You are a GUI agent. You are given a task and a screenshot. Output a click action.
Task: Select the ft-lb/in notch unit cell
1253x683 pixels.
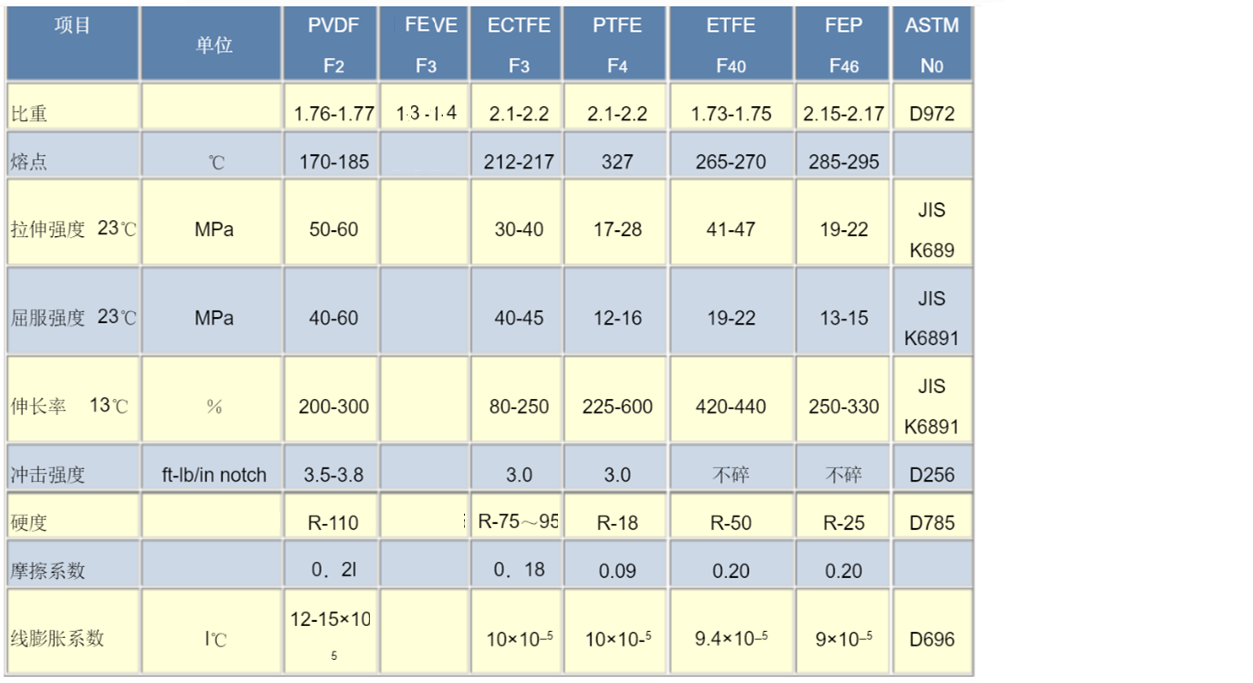point(214,475)
